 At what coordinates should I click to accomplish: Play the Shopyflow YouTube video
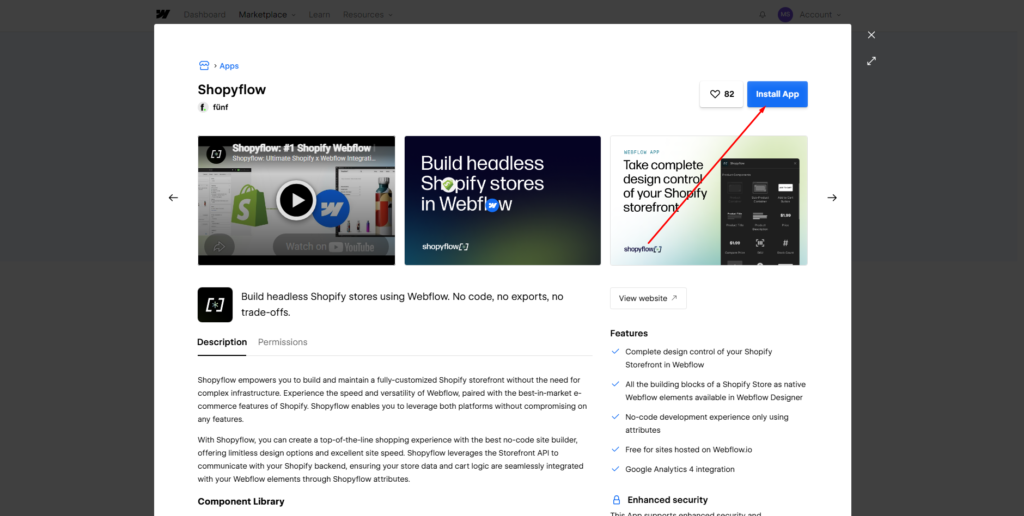tap(296, 200)
